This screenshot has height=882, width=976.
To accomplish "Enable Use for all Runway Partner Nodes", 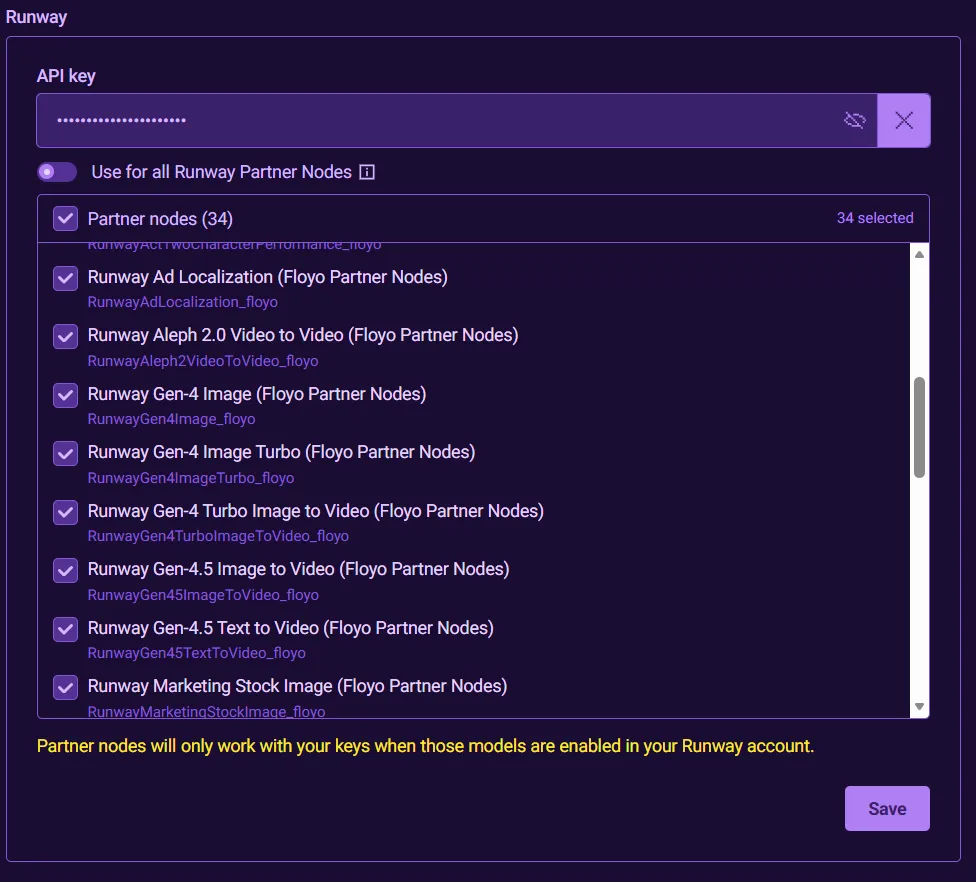I will click(57, 172).
